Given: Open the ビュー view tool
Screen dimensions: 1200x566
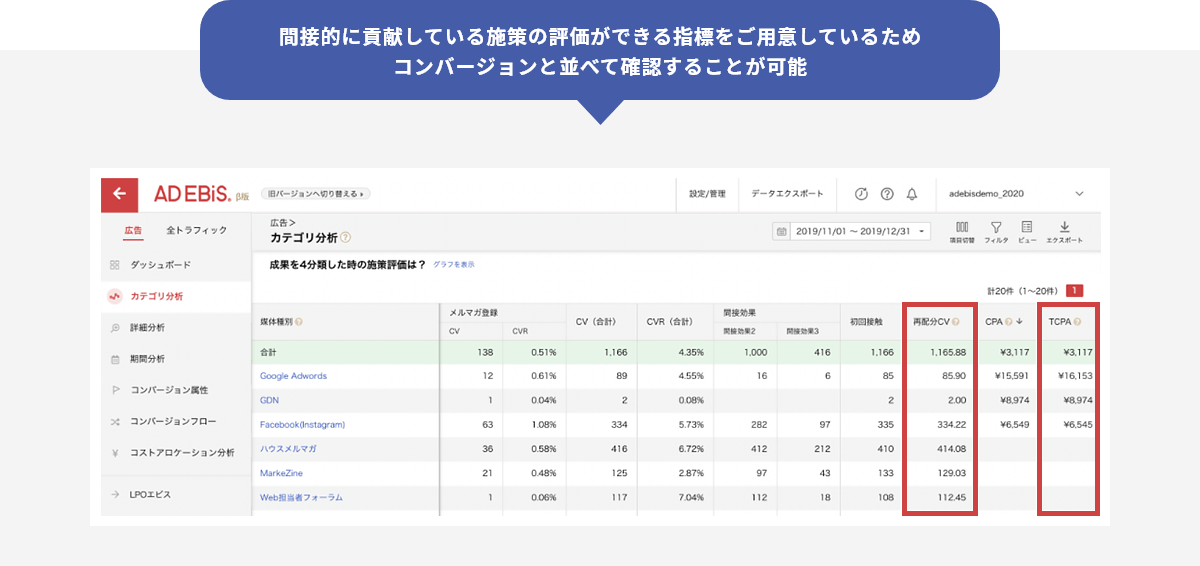Looking at the screenshot, I should point(1027,232).
